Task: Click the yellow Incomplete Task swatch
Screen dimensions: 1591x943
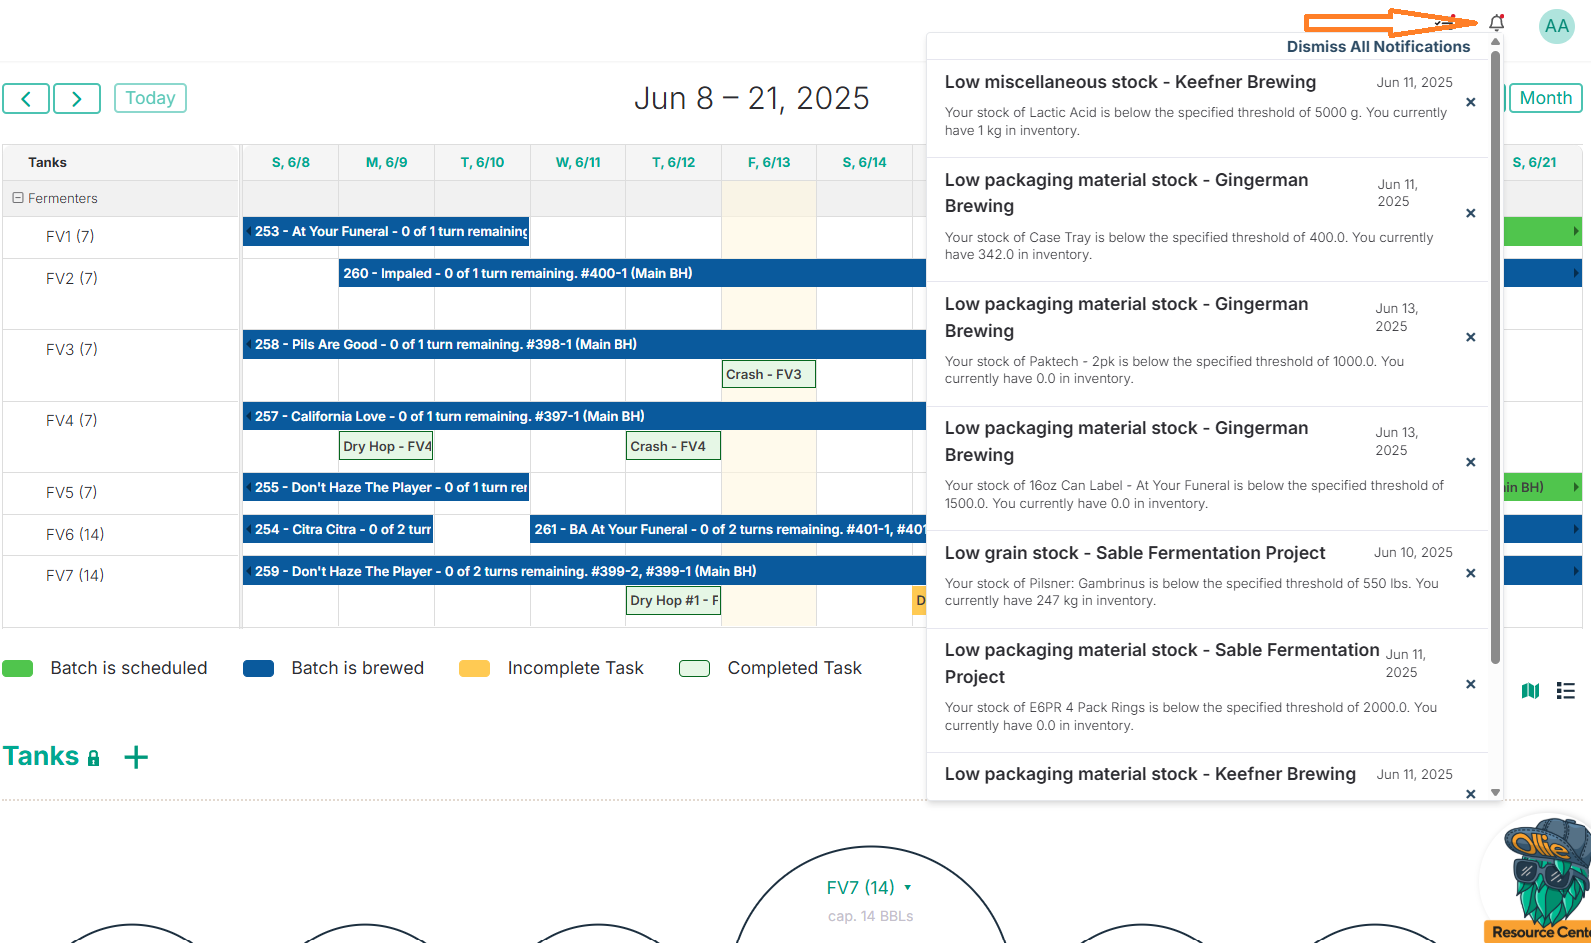Action: tap(474, 668)
